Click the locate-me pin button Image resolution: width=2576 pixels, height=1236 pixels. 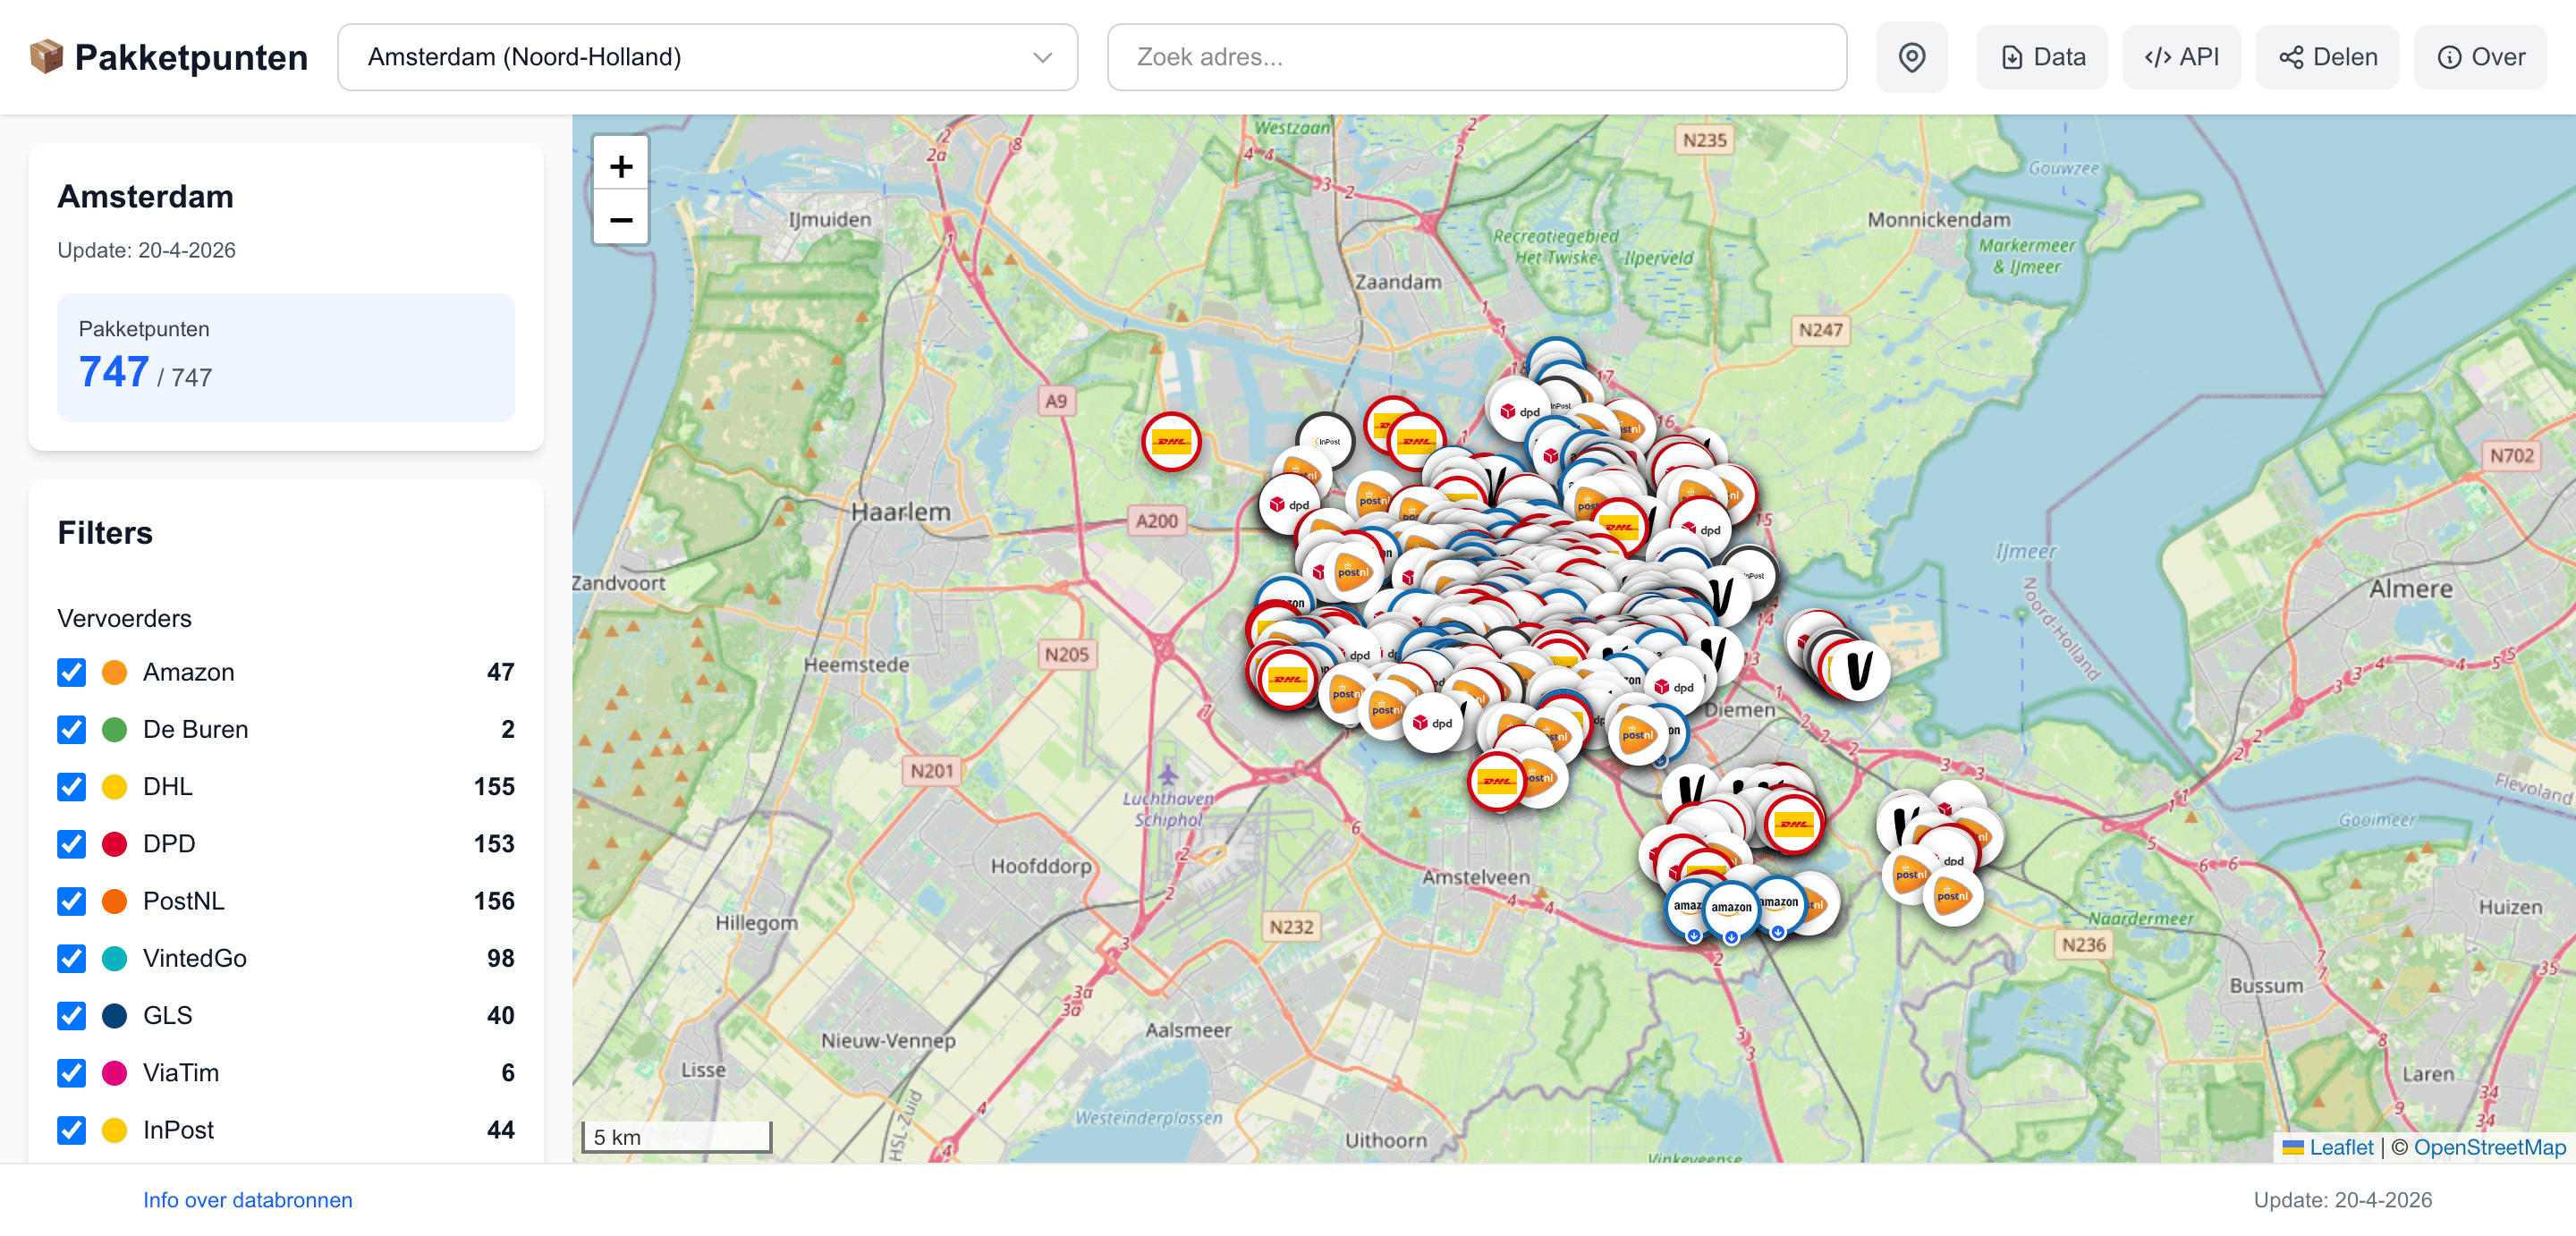click(1911, 57)
